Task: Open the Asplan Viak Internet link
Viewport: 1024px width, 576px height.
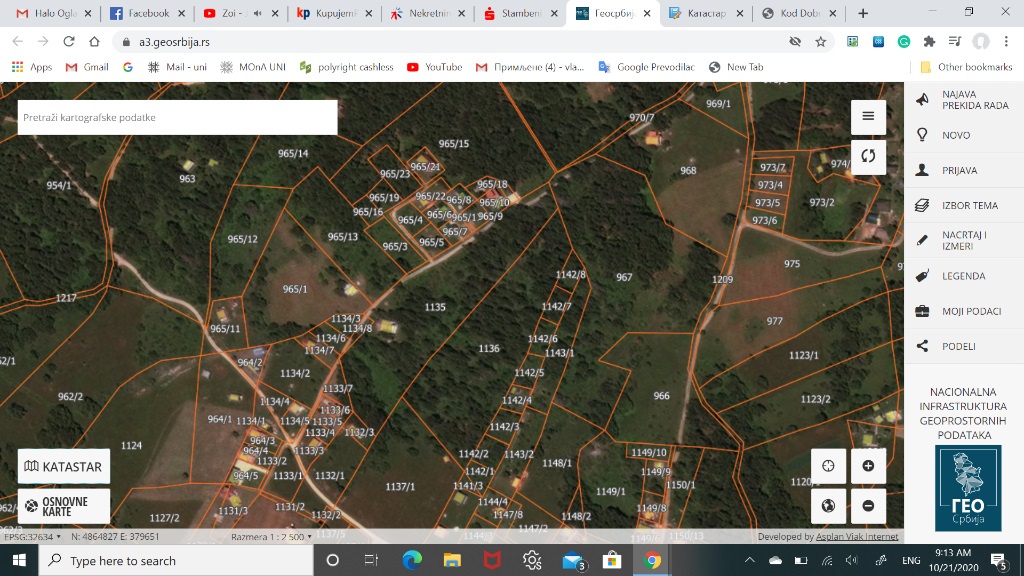Action: pos(855,537)
